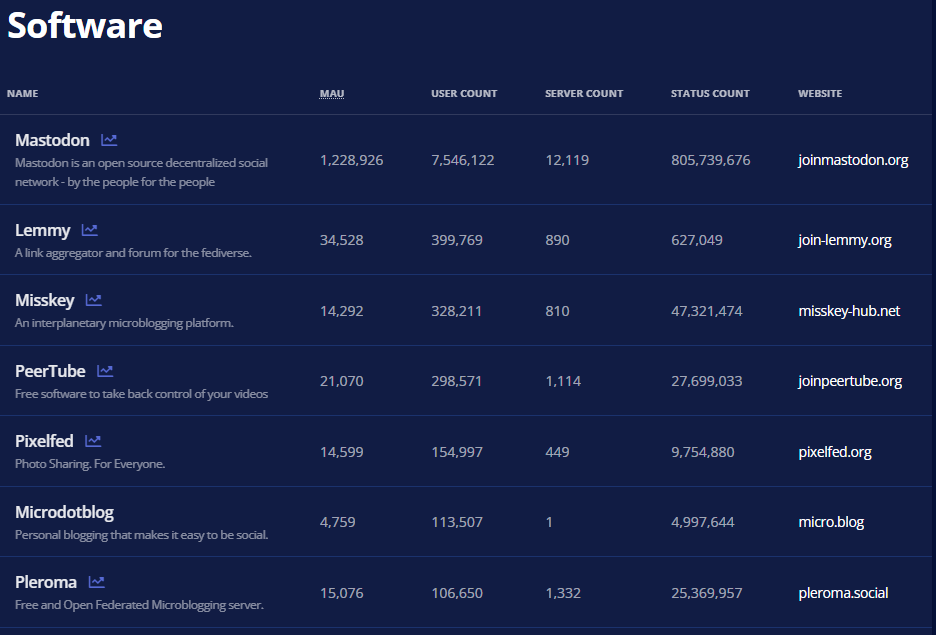Click Microdotblog's status count 4,997,644
Viewport: 936px width, 635px height.
(703, 522)
